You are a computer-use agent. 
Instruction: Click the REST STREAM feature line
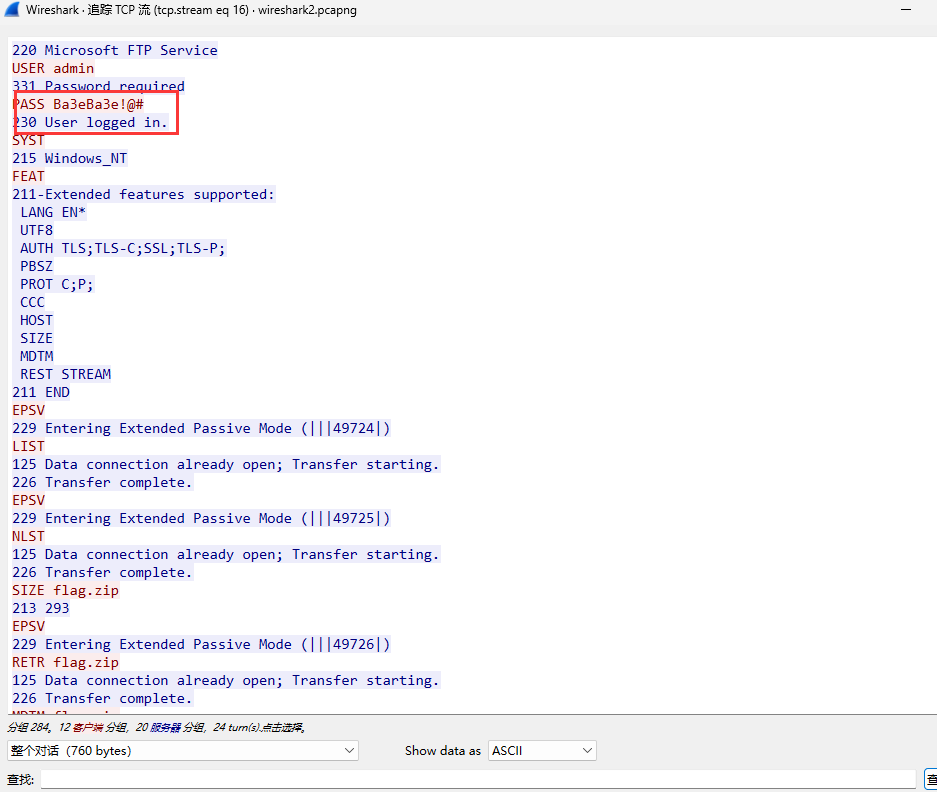(65, 374)
